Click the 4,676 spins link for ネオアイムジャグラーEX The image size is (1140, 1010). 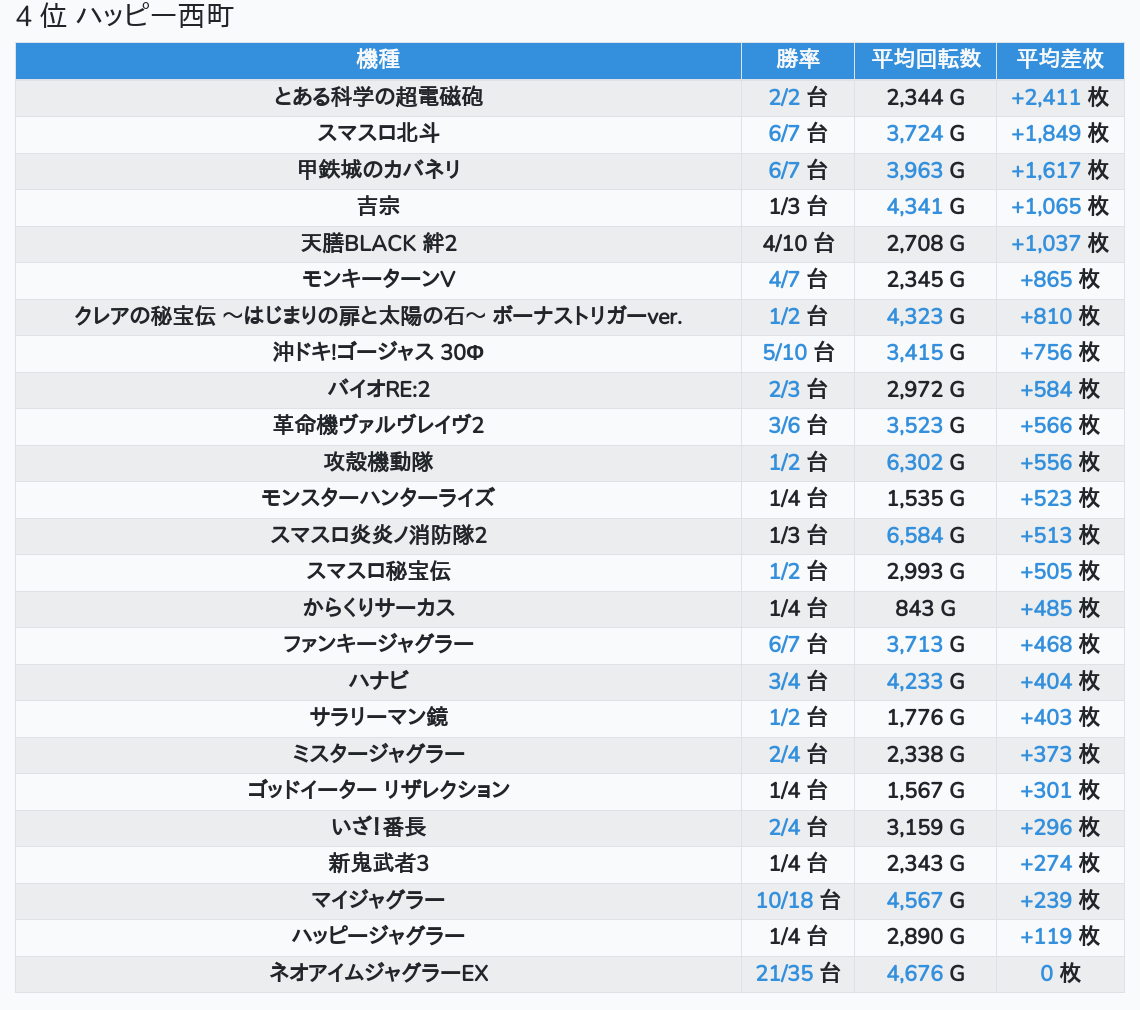pyautogui.click(x=914, y=973)
